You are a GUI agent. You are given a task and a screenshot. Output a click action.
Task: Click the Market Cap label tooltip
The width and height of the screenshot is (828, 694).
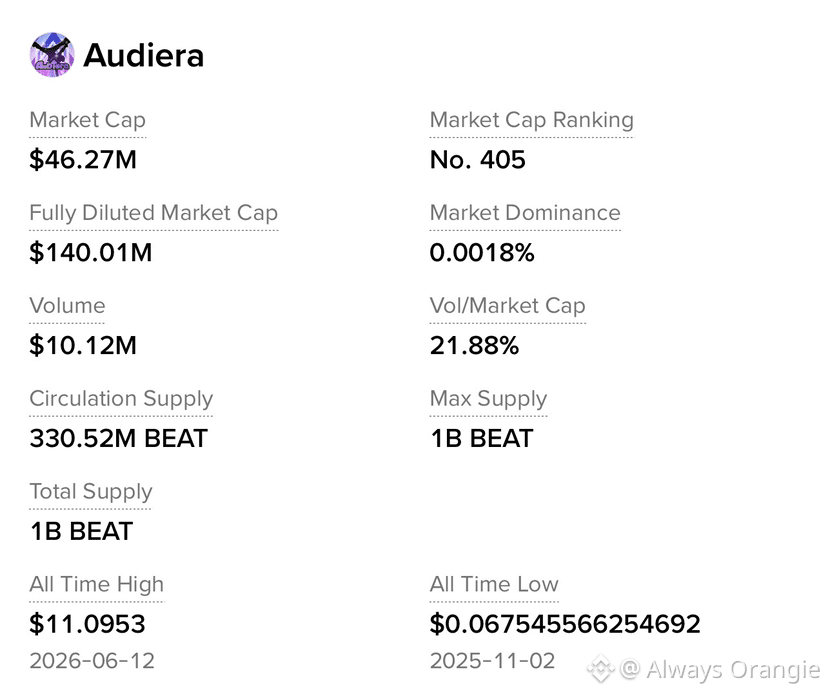click(x=88, y=120)
